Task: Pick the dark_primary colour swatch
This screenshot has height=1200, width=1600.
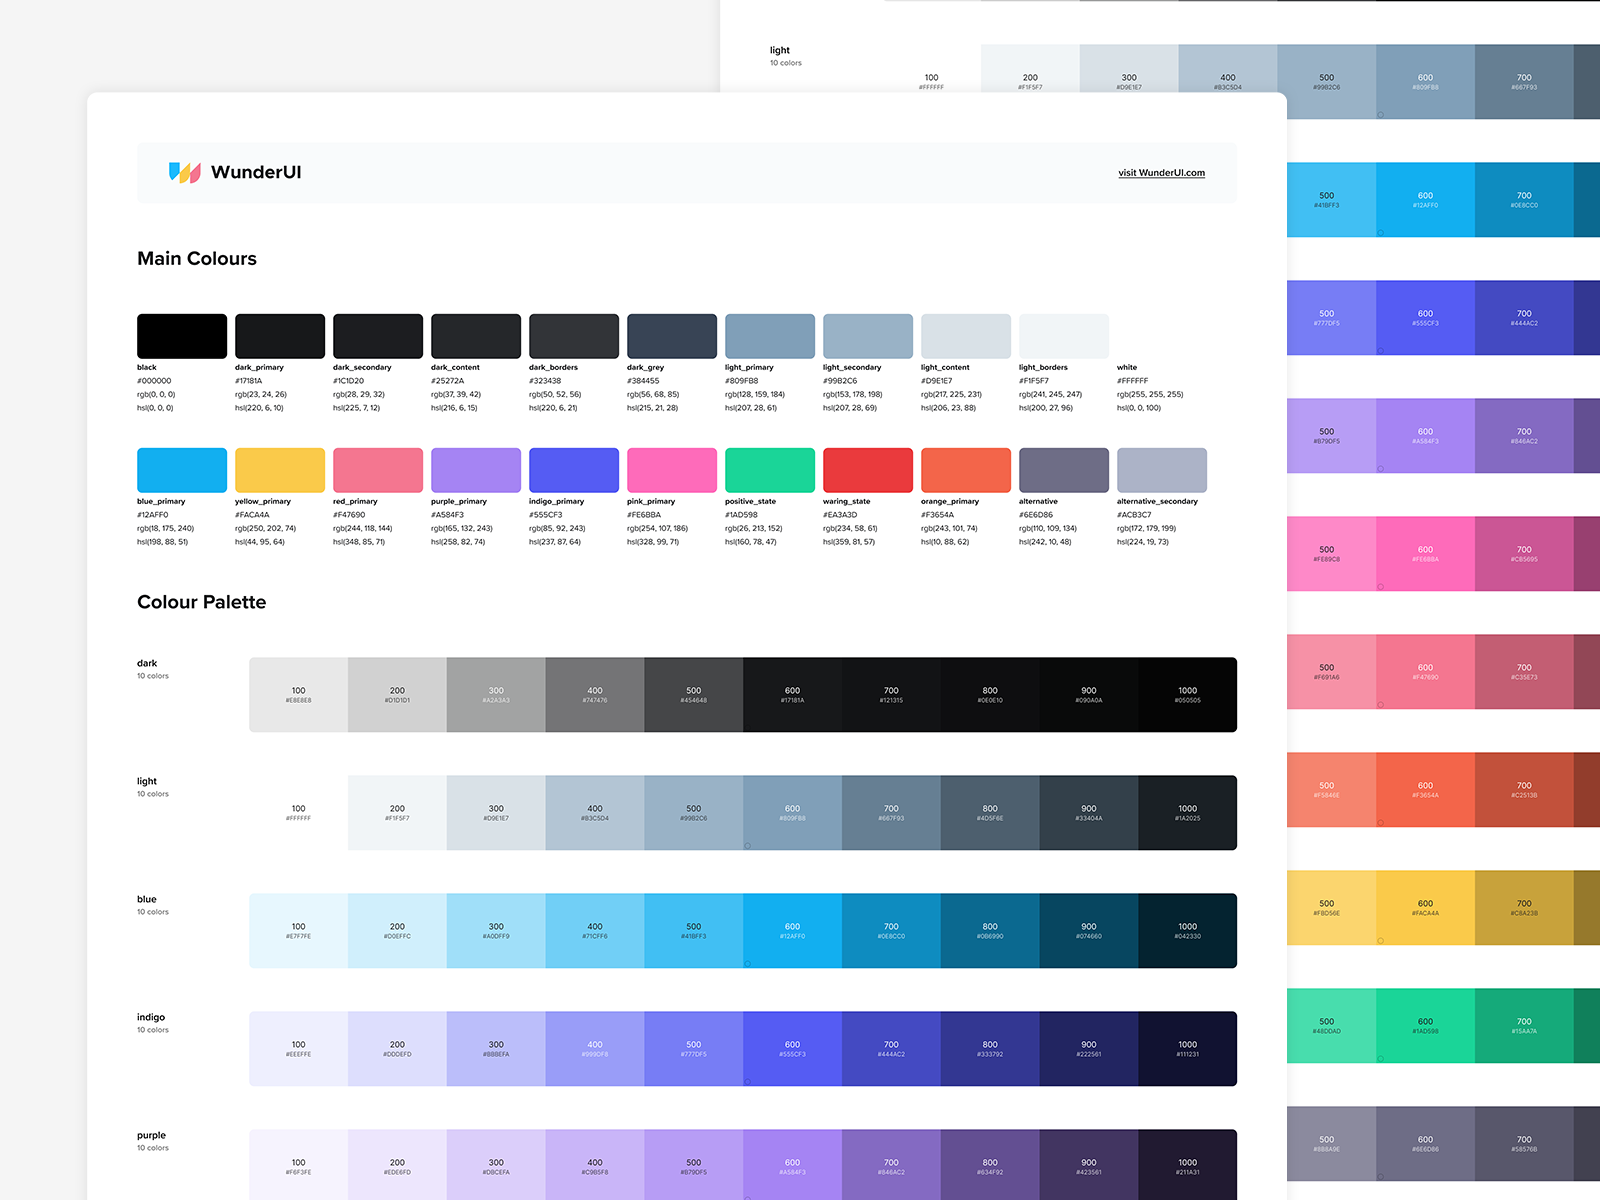Action: point(280,336)
